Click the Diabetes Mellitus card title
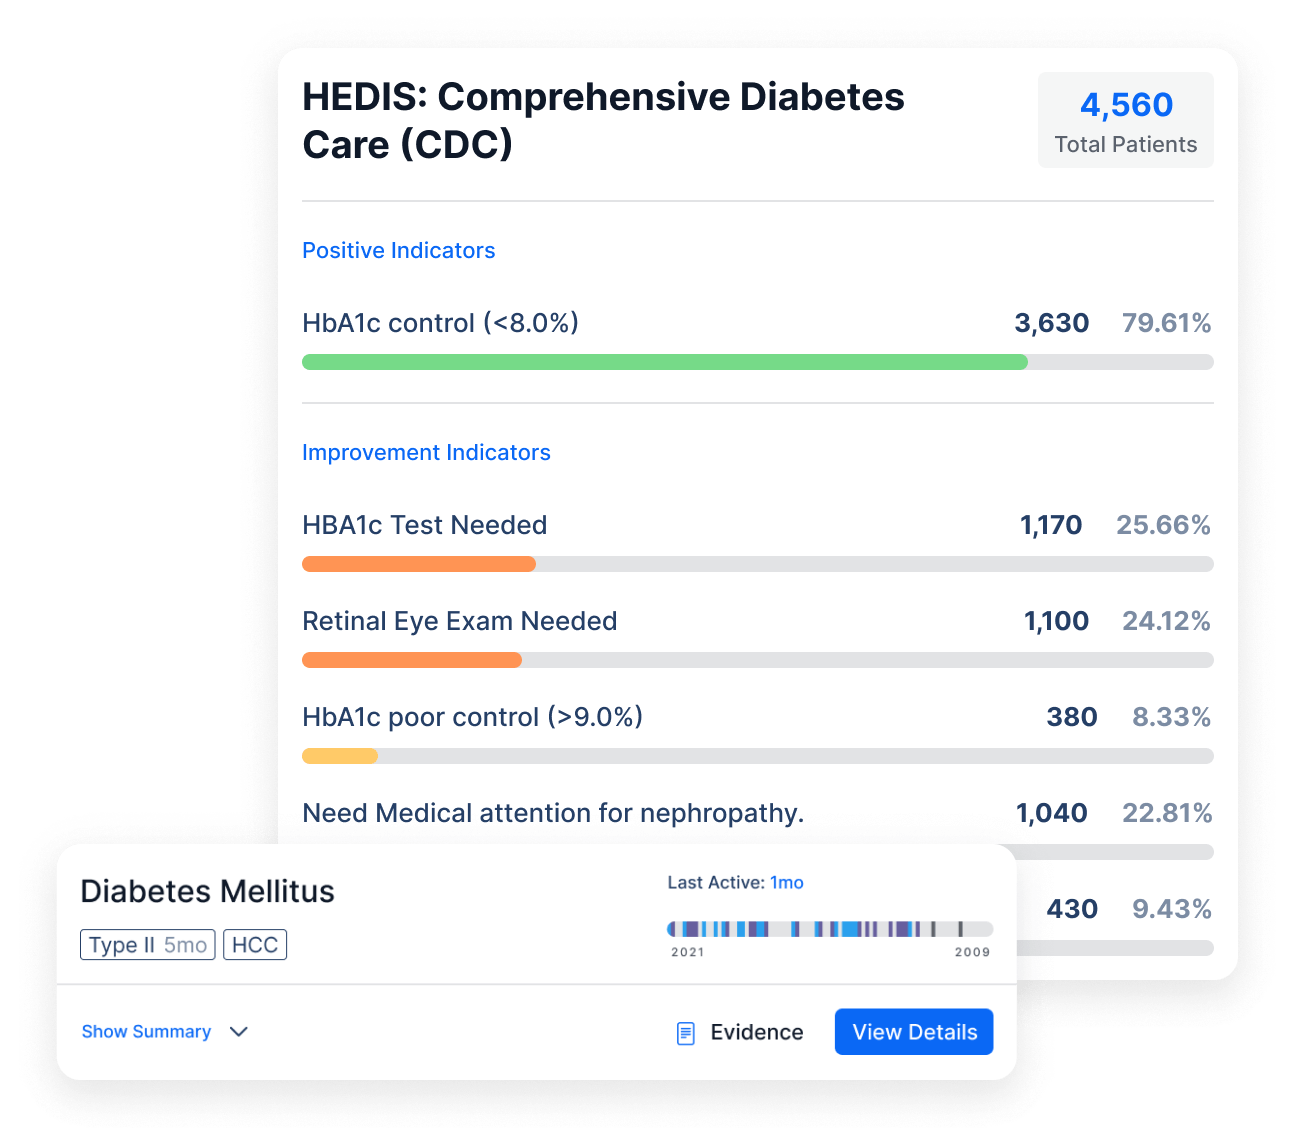1294x1144 pixels. click(207, 891)
